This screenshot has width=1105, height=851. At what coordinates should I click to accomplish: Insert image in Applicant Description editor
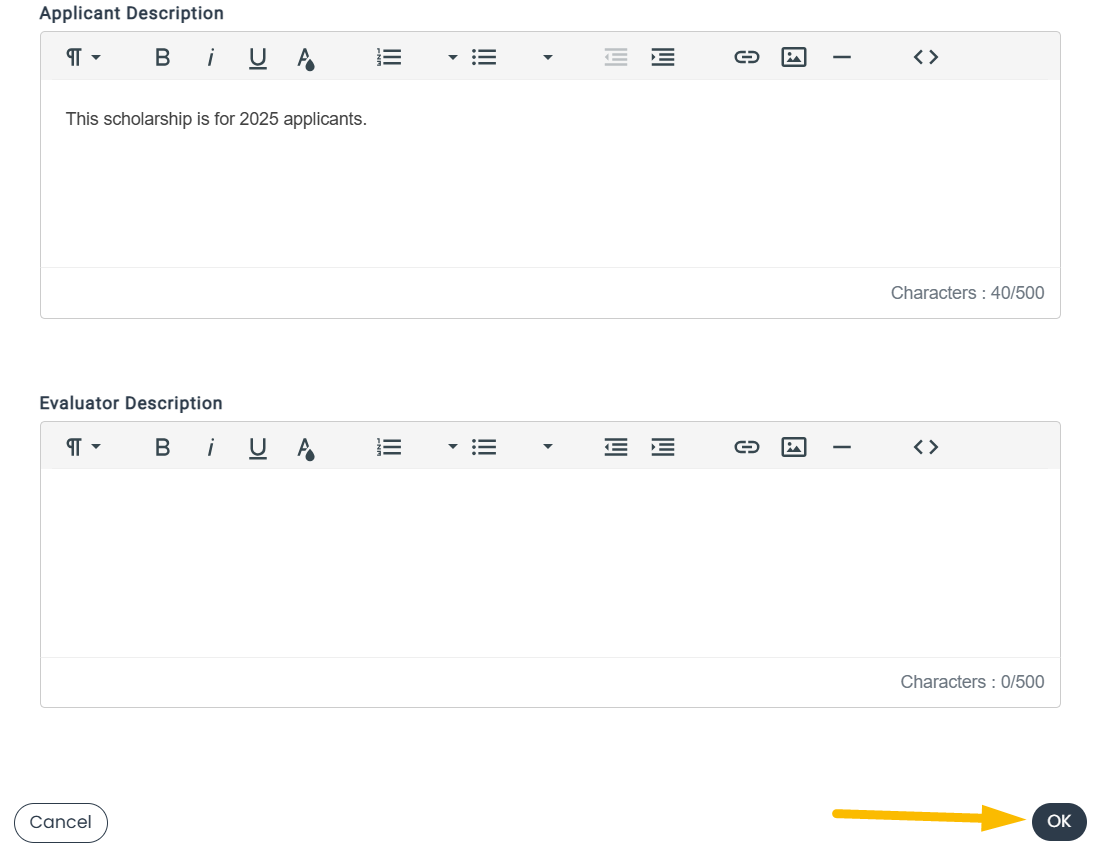coord(794,57)
